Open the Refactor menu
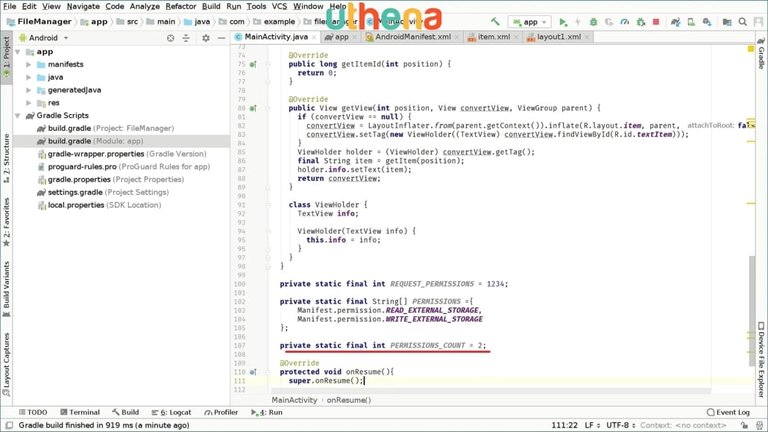Image resolution: width=768 pixels, height=432 pixels. point(180,6)
